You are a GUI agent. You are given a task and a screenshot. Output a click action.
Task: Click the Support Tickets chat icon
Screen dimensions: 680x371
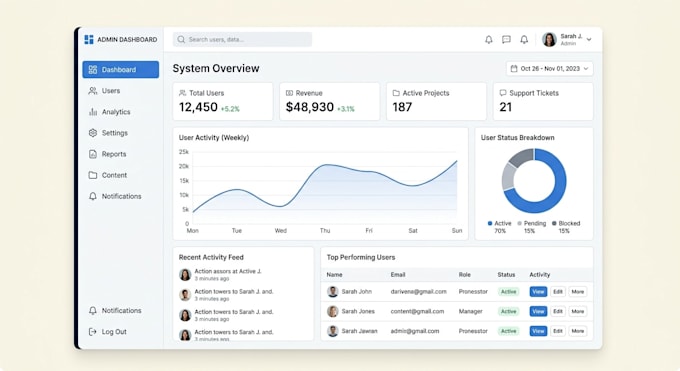coord(503,93)
